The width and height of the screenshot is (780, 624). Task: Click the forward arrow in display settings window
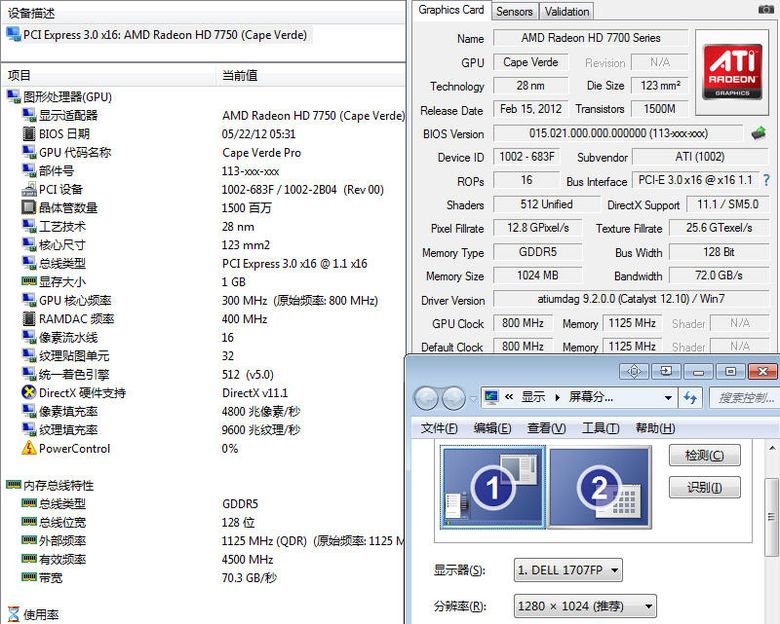point(453,398)
